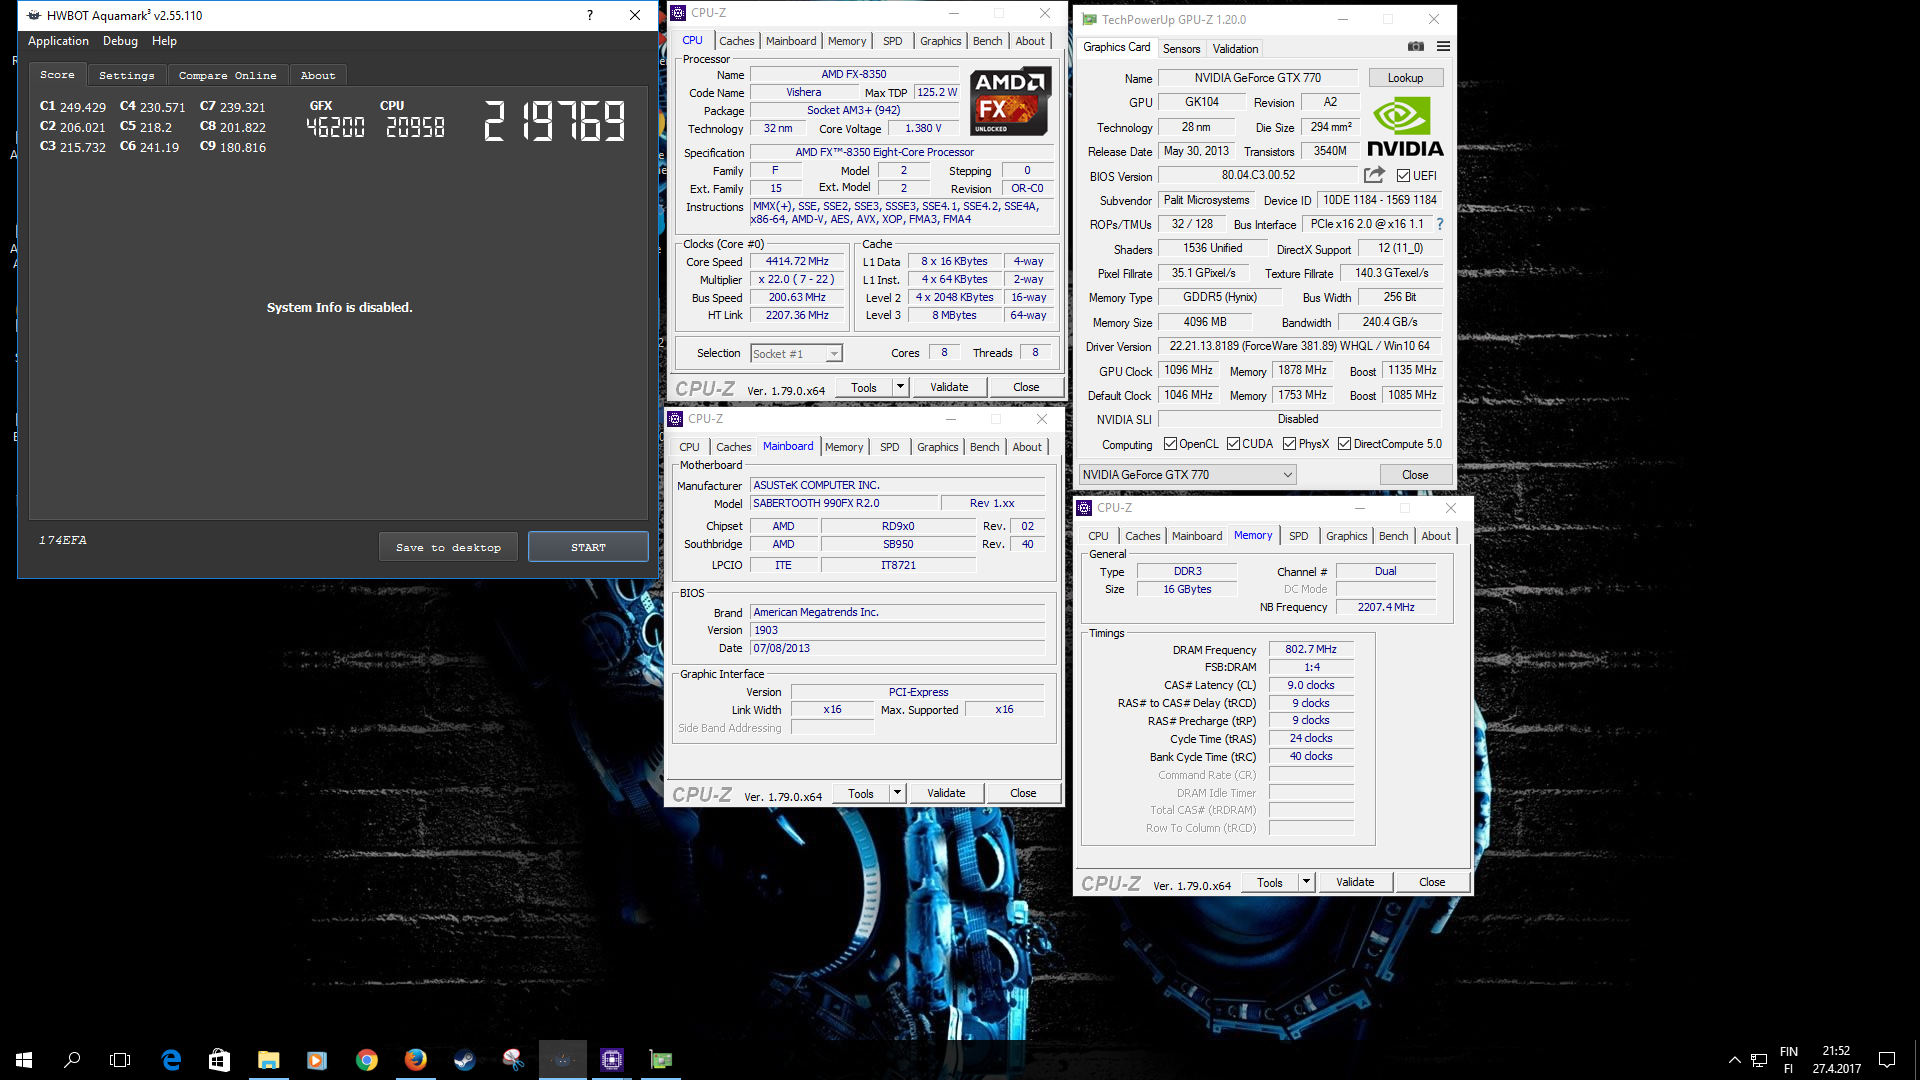The image size is (1920, 1080).
Task: Click the NVIDIA logo in GPU-Z
Action: point(1405,127)
